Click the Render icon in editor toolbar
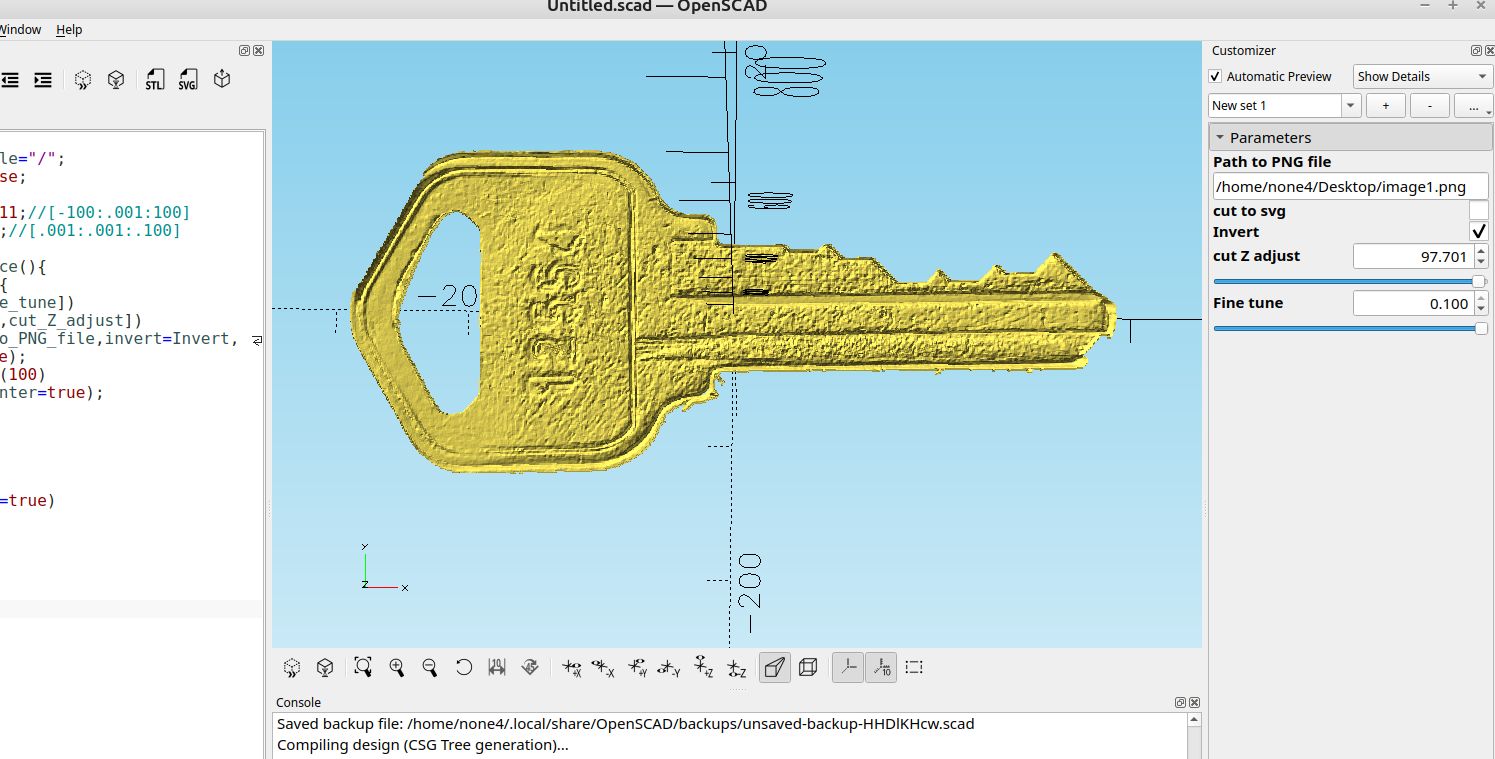Viewport: 1495px width, 759px height. [x=116, y=80]
